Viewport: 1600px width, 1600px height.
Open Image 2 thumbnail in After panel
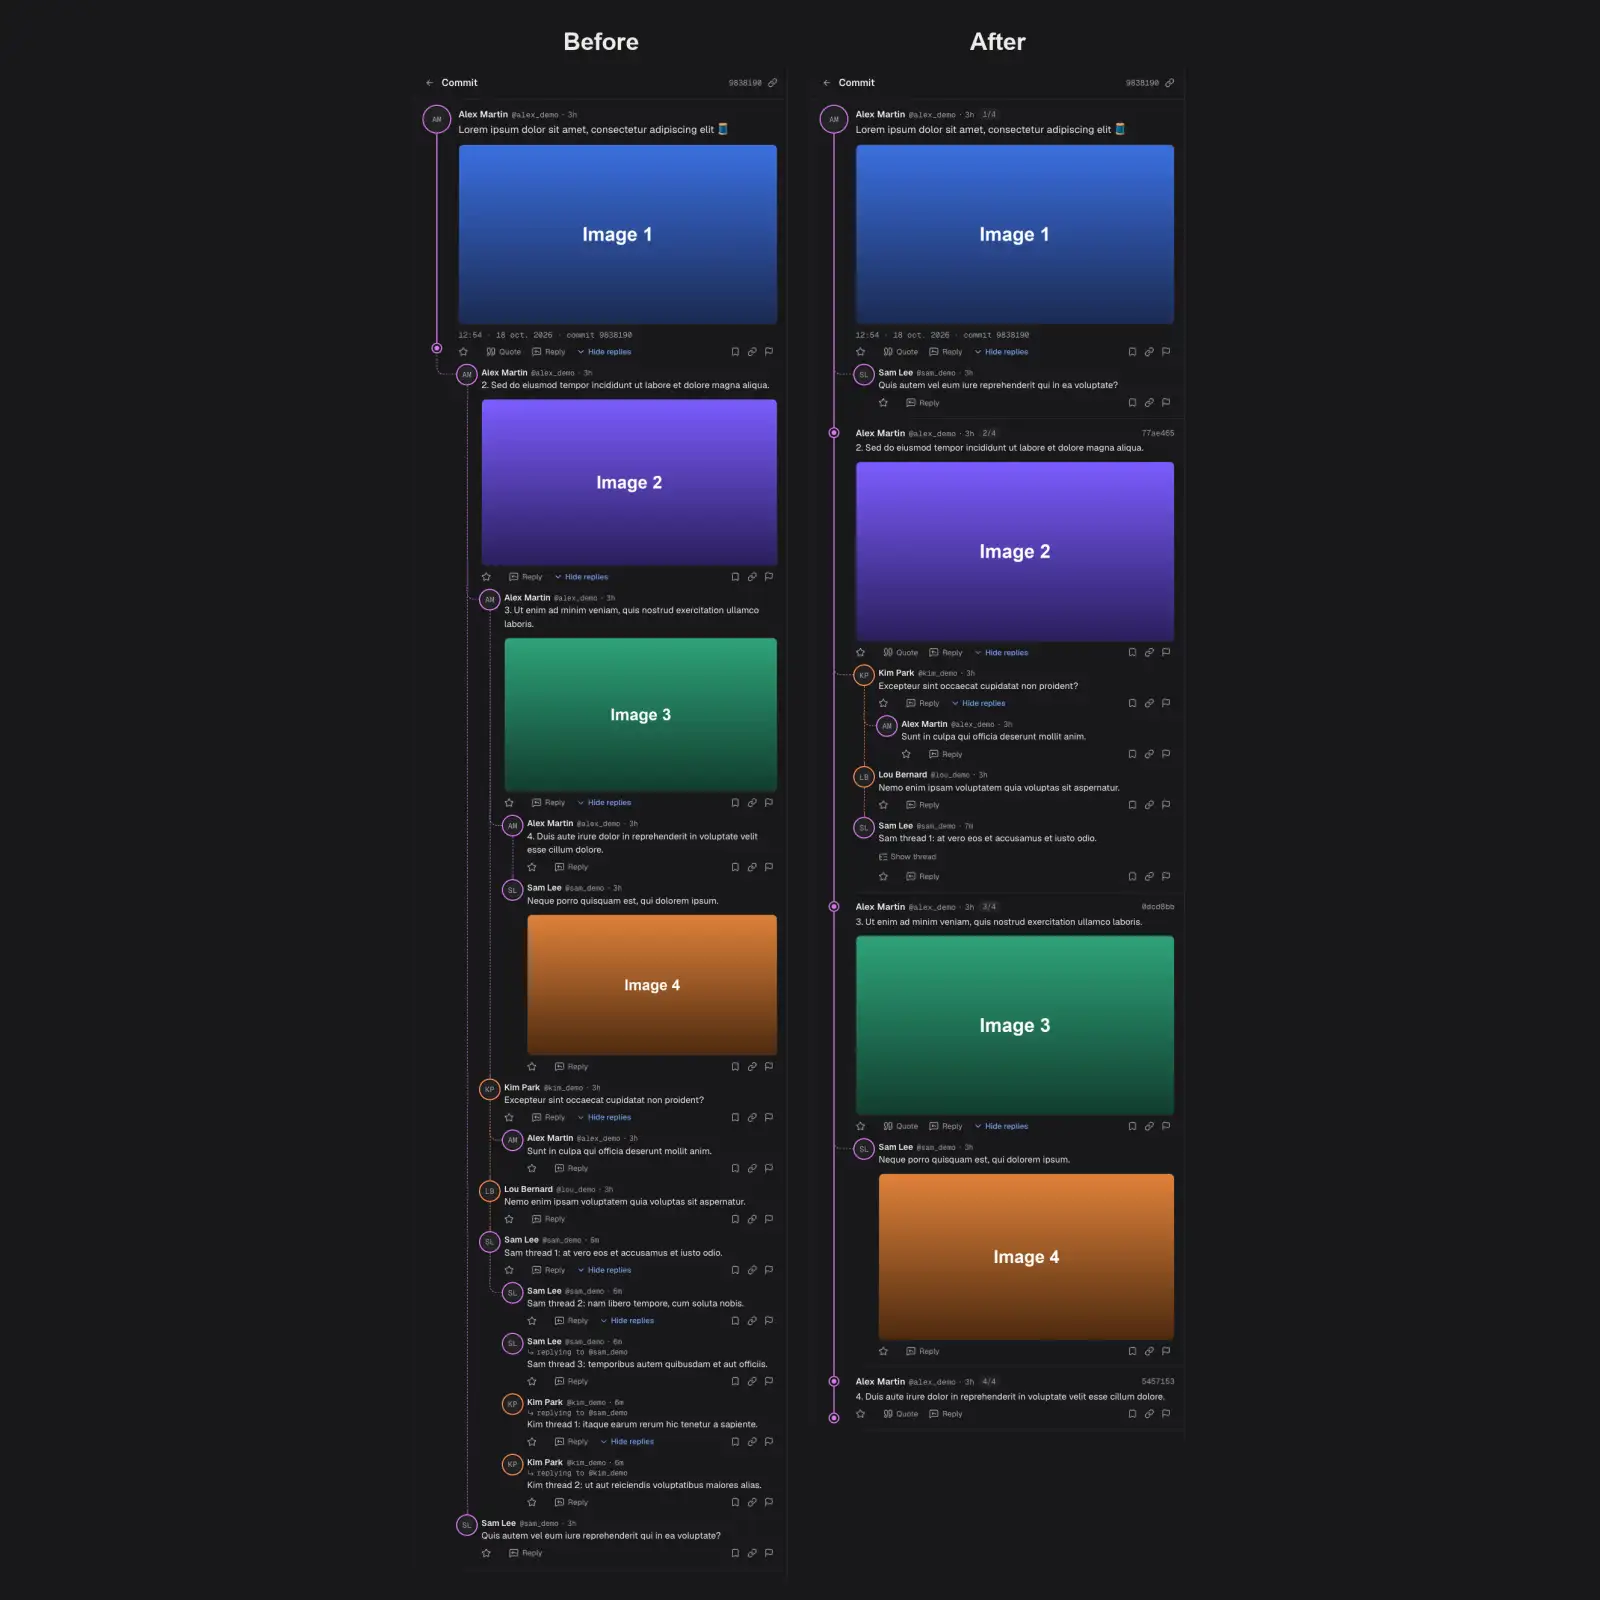(x=1015, y=552)
